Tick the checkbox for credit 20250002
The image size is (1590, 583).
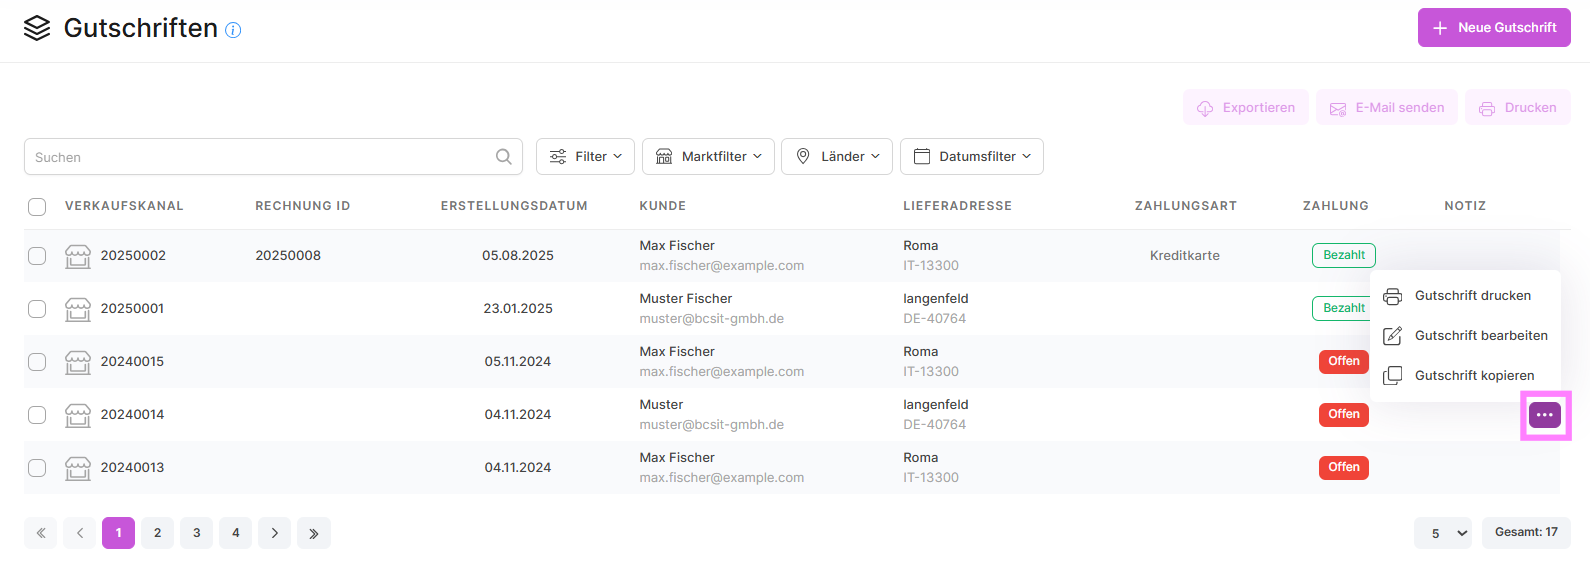[37, 256]
